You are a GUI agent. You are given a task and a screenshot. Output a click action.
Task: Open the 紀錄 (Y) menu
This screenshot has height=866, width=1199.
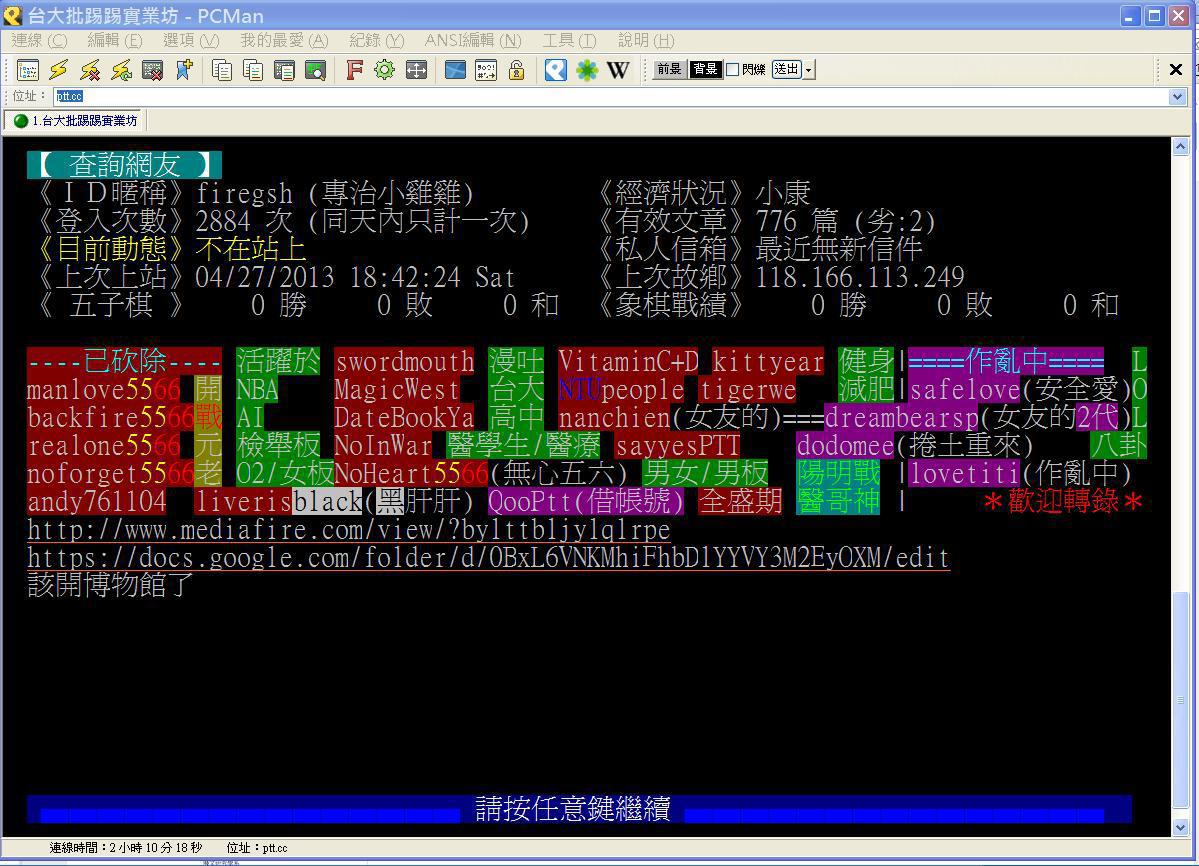click(x=376, y=41)
